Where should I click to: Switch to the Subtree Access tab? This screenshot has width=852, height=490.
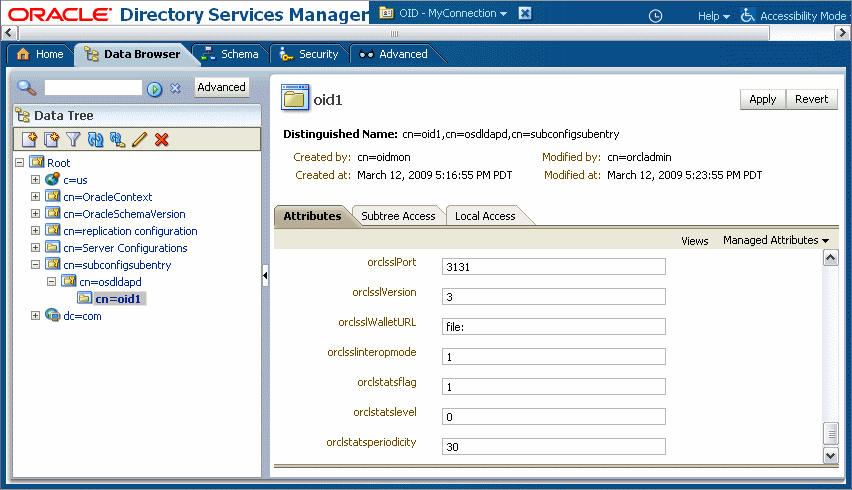[398, 216]
